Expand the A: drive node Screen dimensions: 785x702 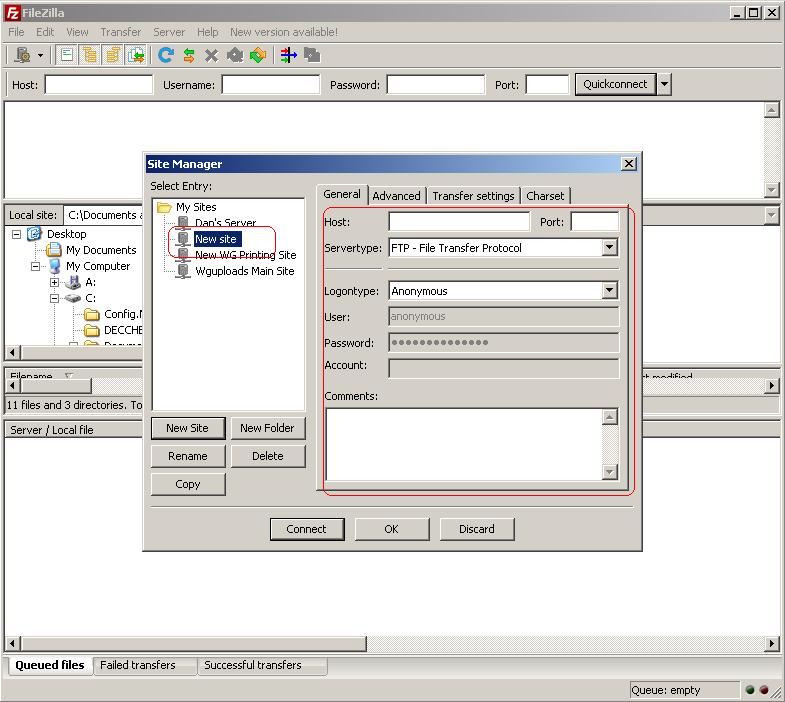click(x=54, y=282)
